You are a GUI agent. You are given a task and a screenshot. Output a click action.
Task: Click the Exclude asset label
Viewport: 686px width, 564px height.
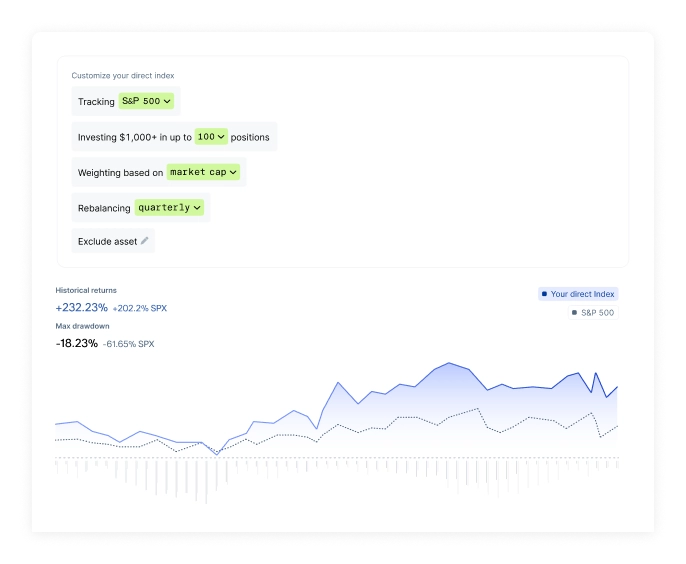[107, 241]
